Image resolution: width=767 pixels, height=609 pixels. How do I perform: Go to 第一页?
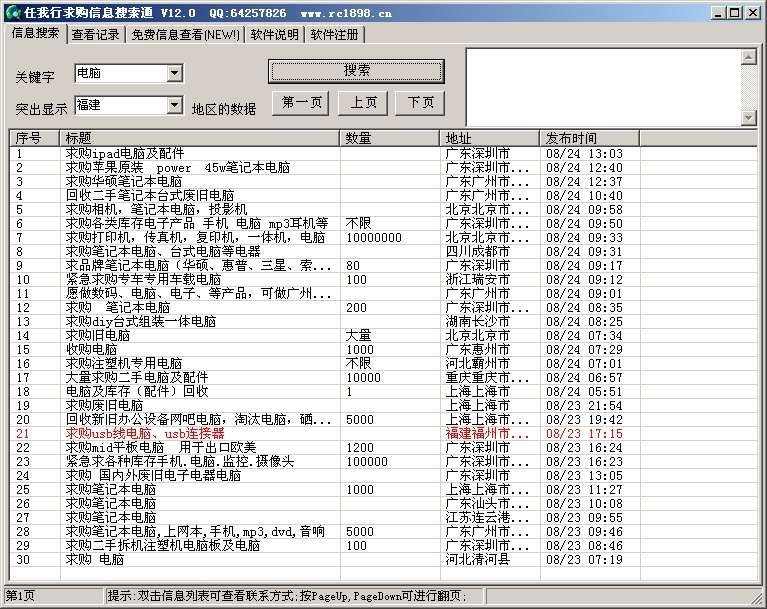(x=301, y=103)
